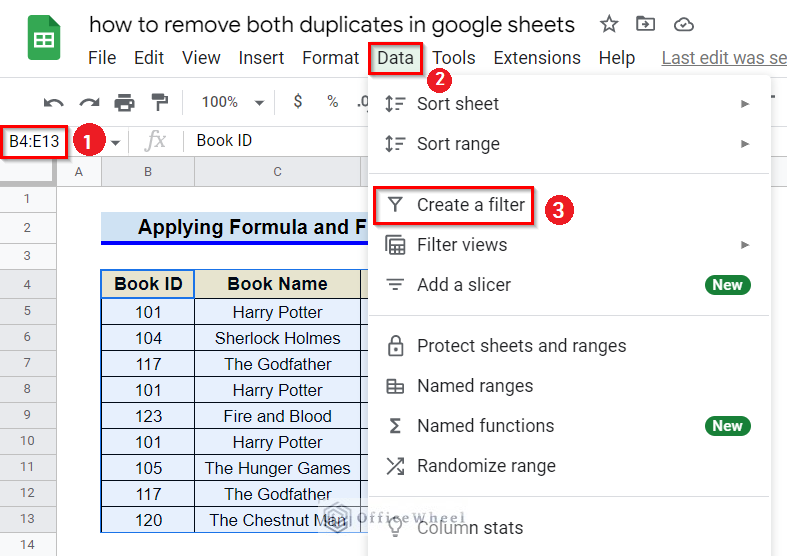Open the Tools menu
This screenshot has height=556, width=787.
(x=454, y=58)
